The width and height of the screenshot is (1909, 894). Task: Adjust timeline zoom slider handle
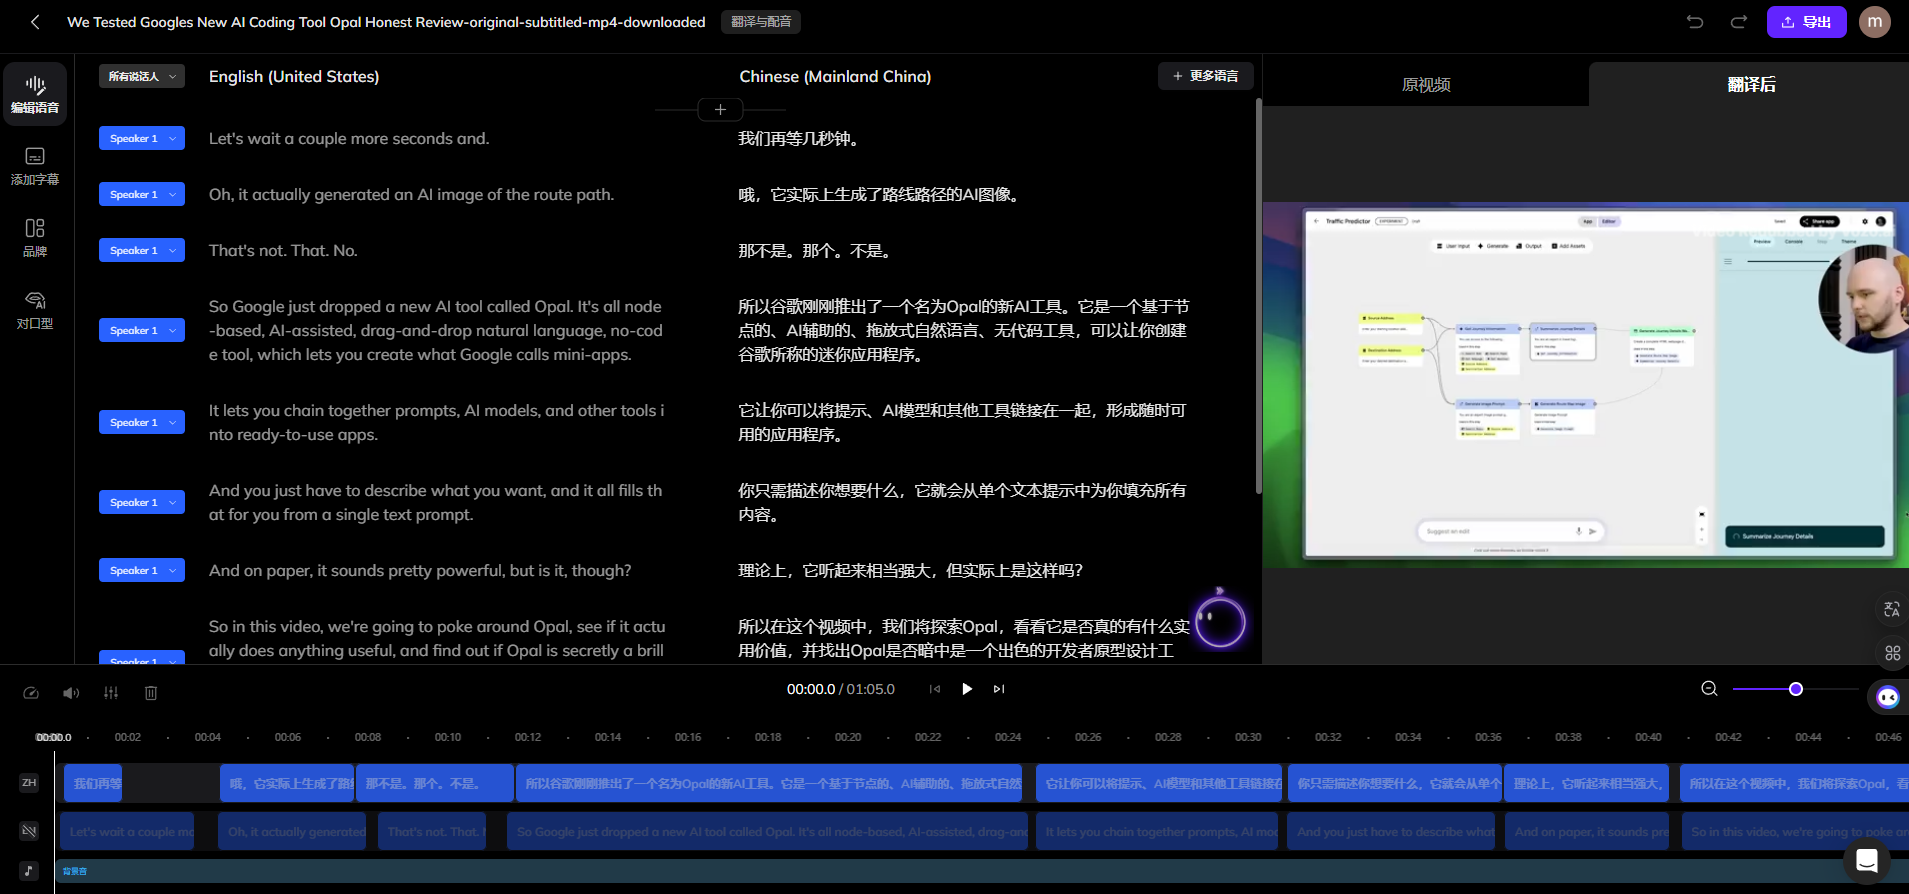point(1796,689)
